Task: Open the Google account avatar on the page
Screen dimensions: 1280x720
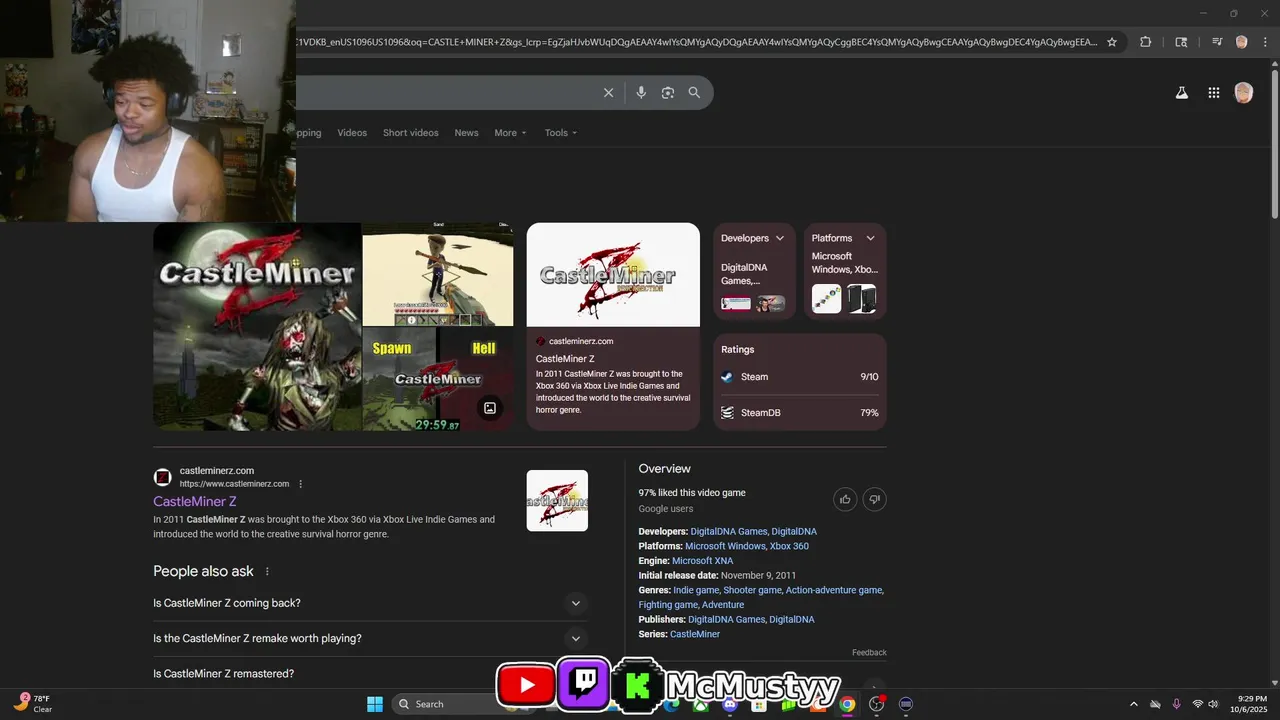Action: pos(1244,93)
